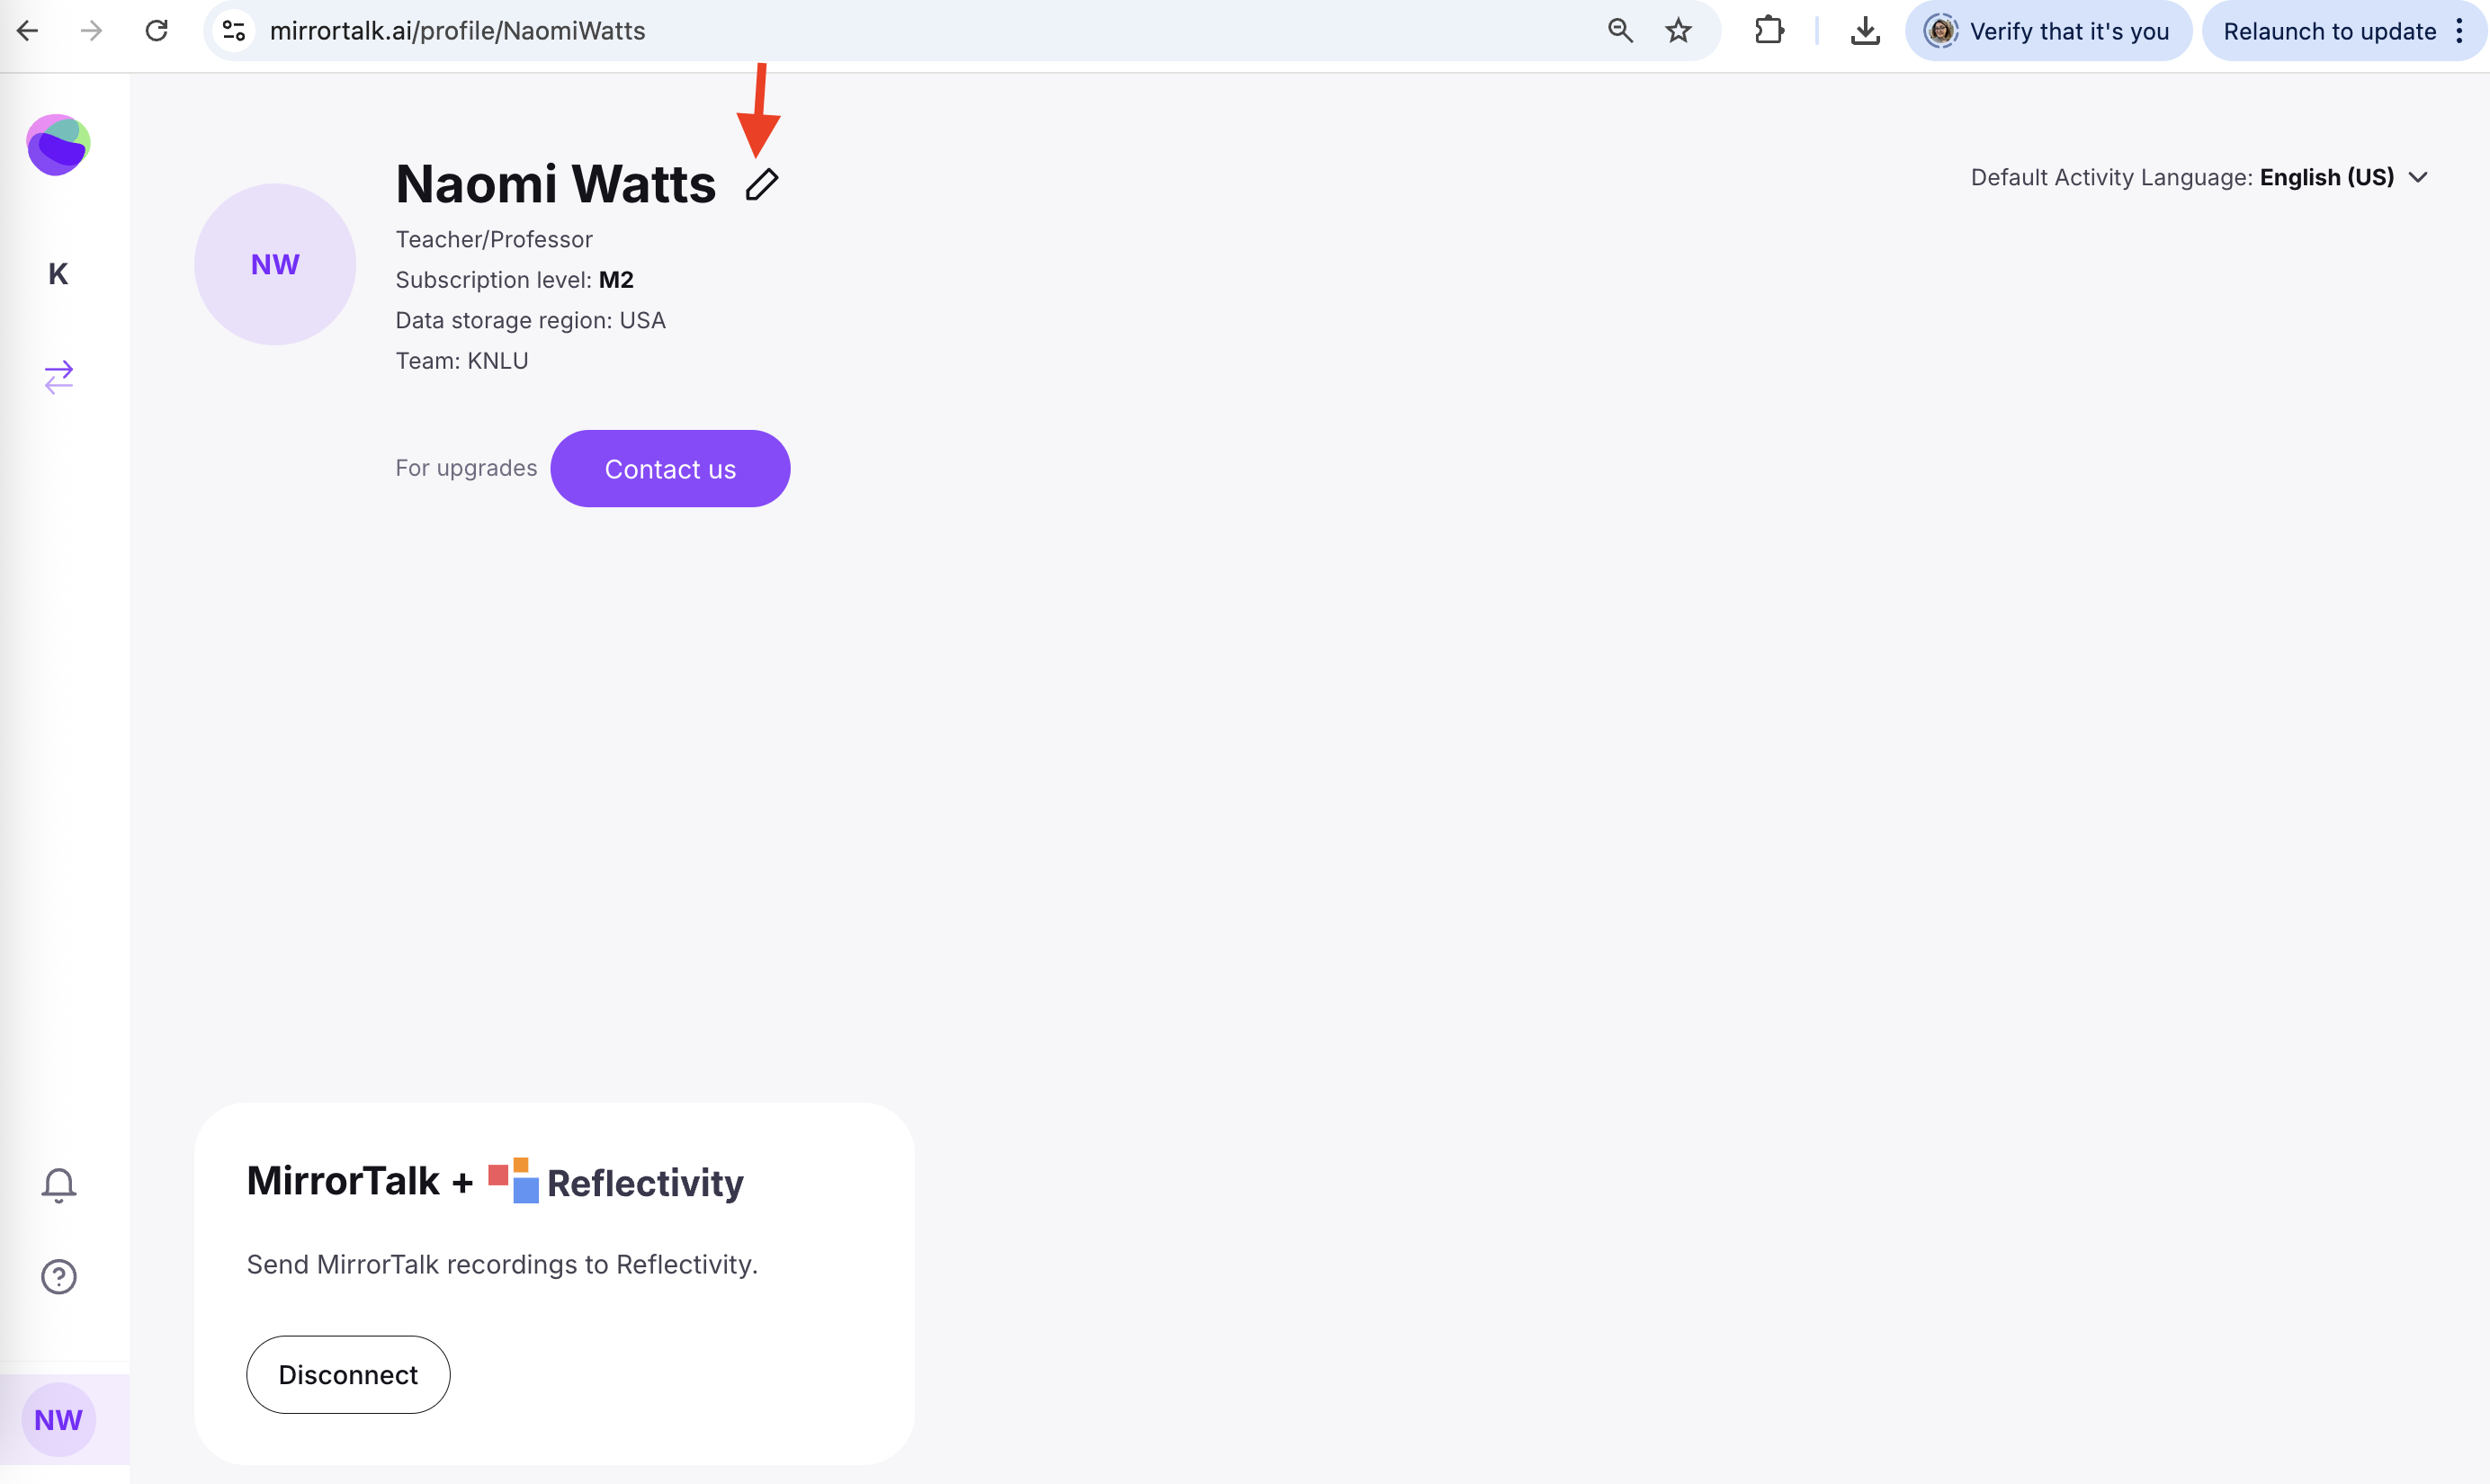This screenshot has width=2490, height=1484.
Task: Click the pencil edit icon beside Naomi Watts
Action: tap(761, 185)
